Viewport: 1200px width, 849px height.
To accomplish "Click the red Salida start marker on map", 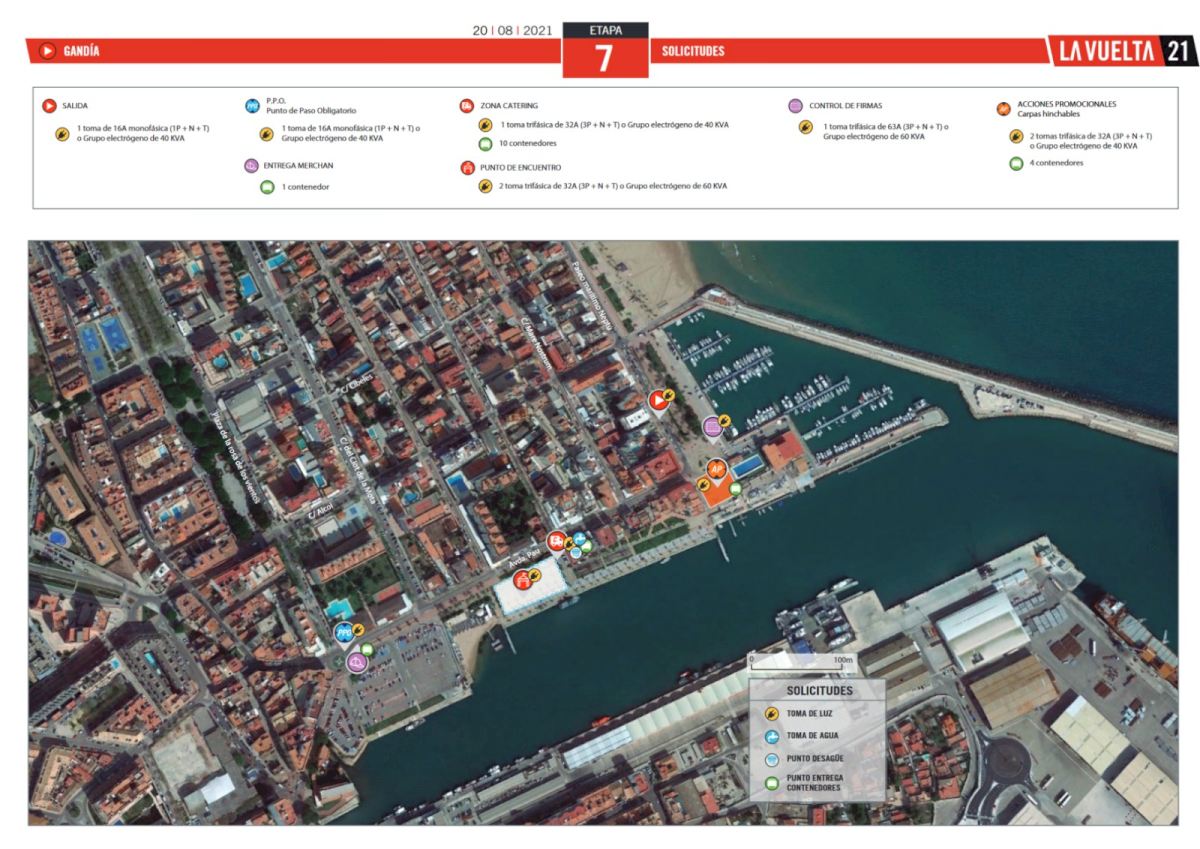I will [658, 401].
